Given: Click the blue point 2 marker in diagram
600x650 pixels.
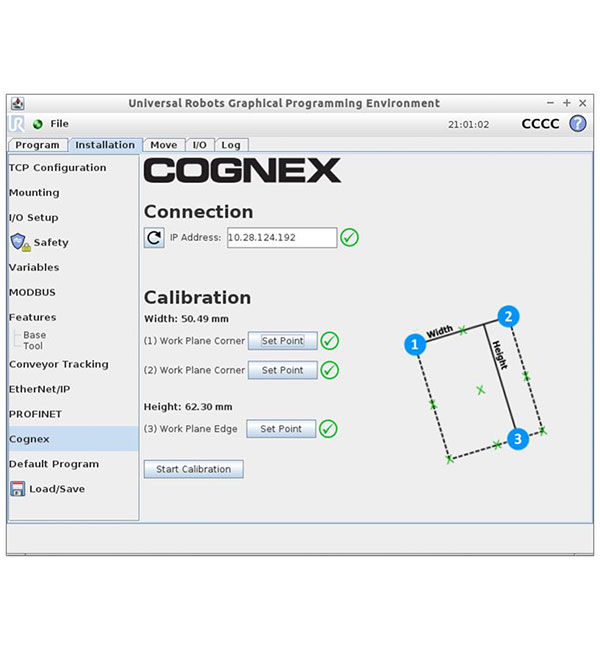Looking at the screenshot, I should point(508,317).
